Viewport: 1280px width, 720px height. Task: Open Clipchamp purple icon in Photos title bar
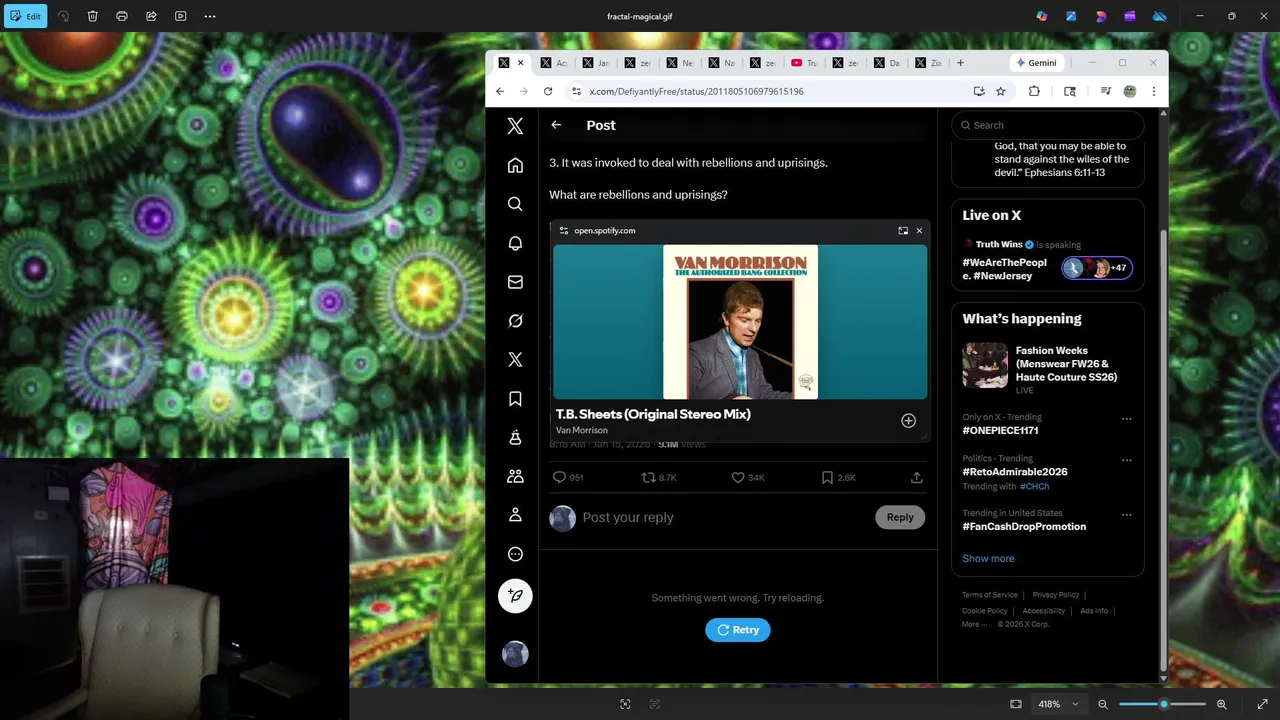[1130, 16]
